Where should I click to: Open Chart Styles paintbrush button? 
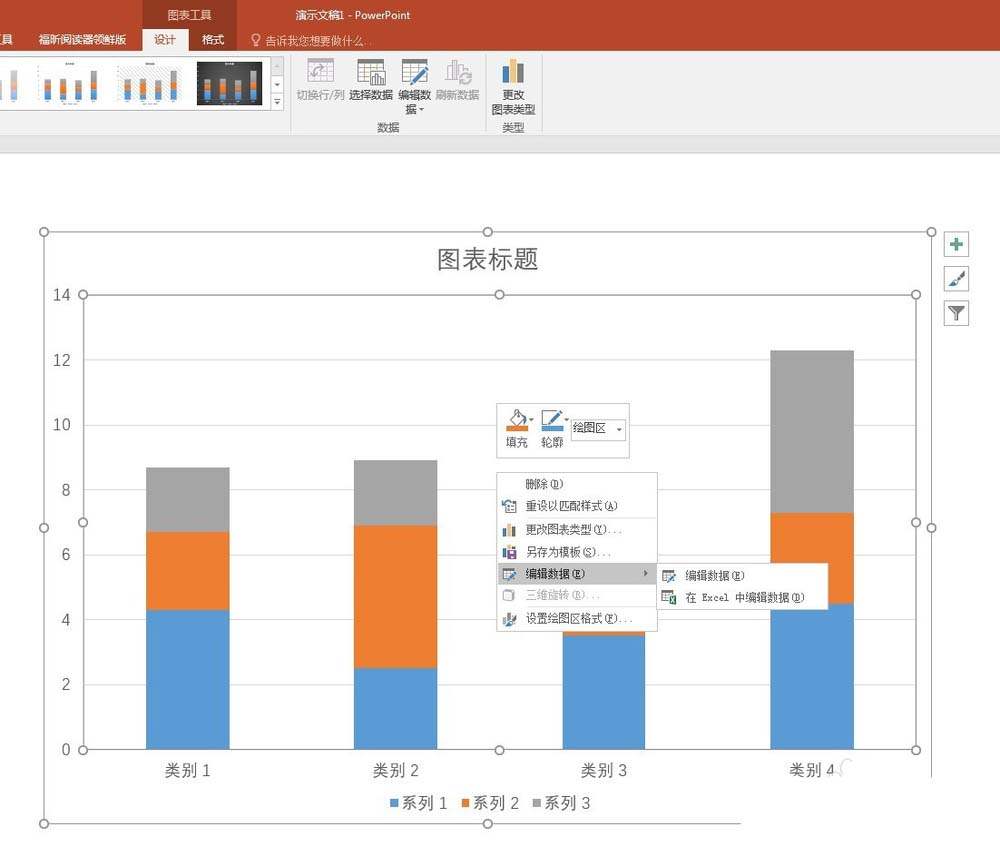point(957,279)
